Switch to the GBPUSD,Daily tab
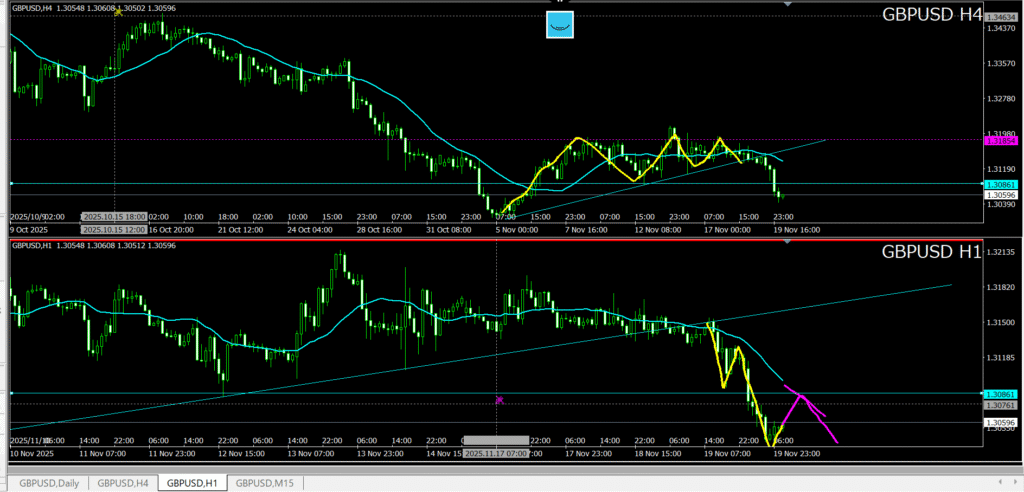 (x=47, y=483)
